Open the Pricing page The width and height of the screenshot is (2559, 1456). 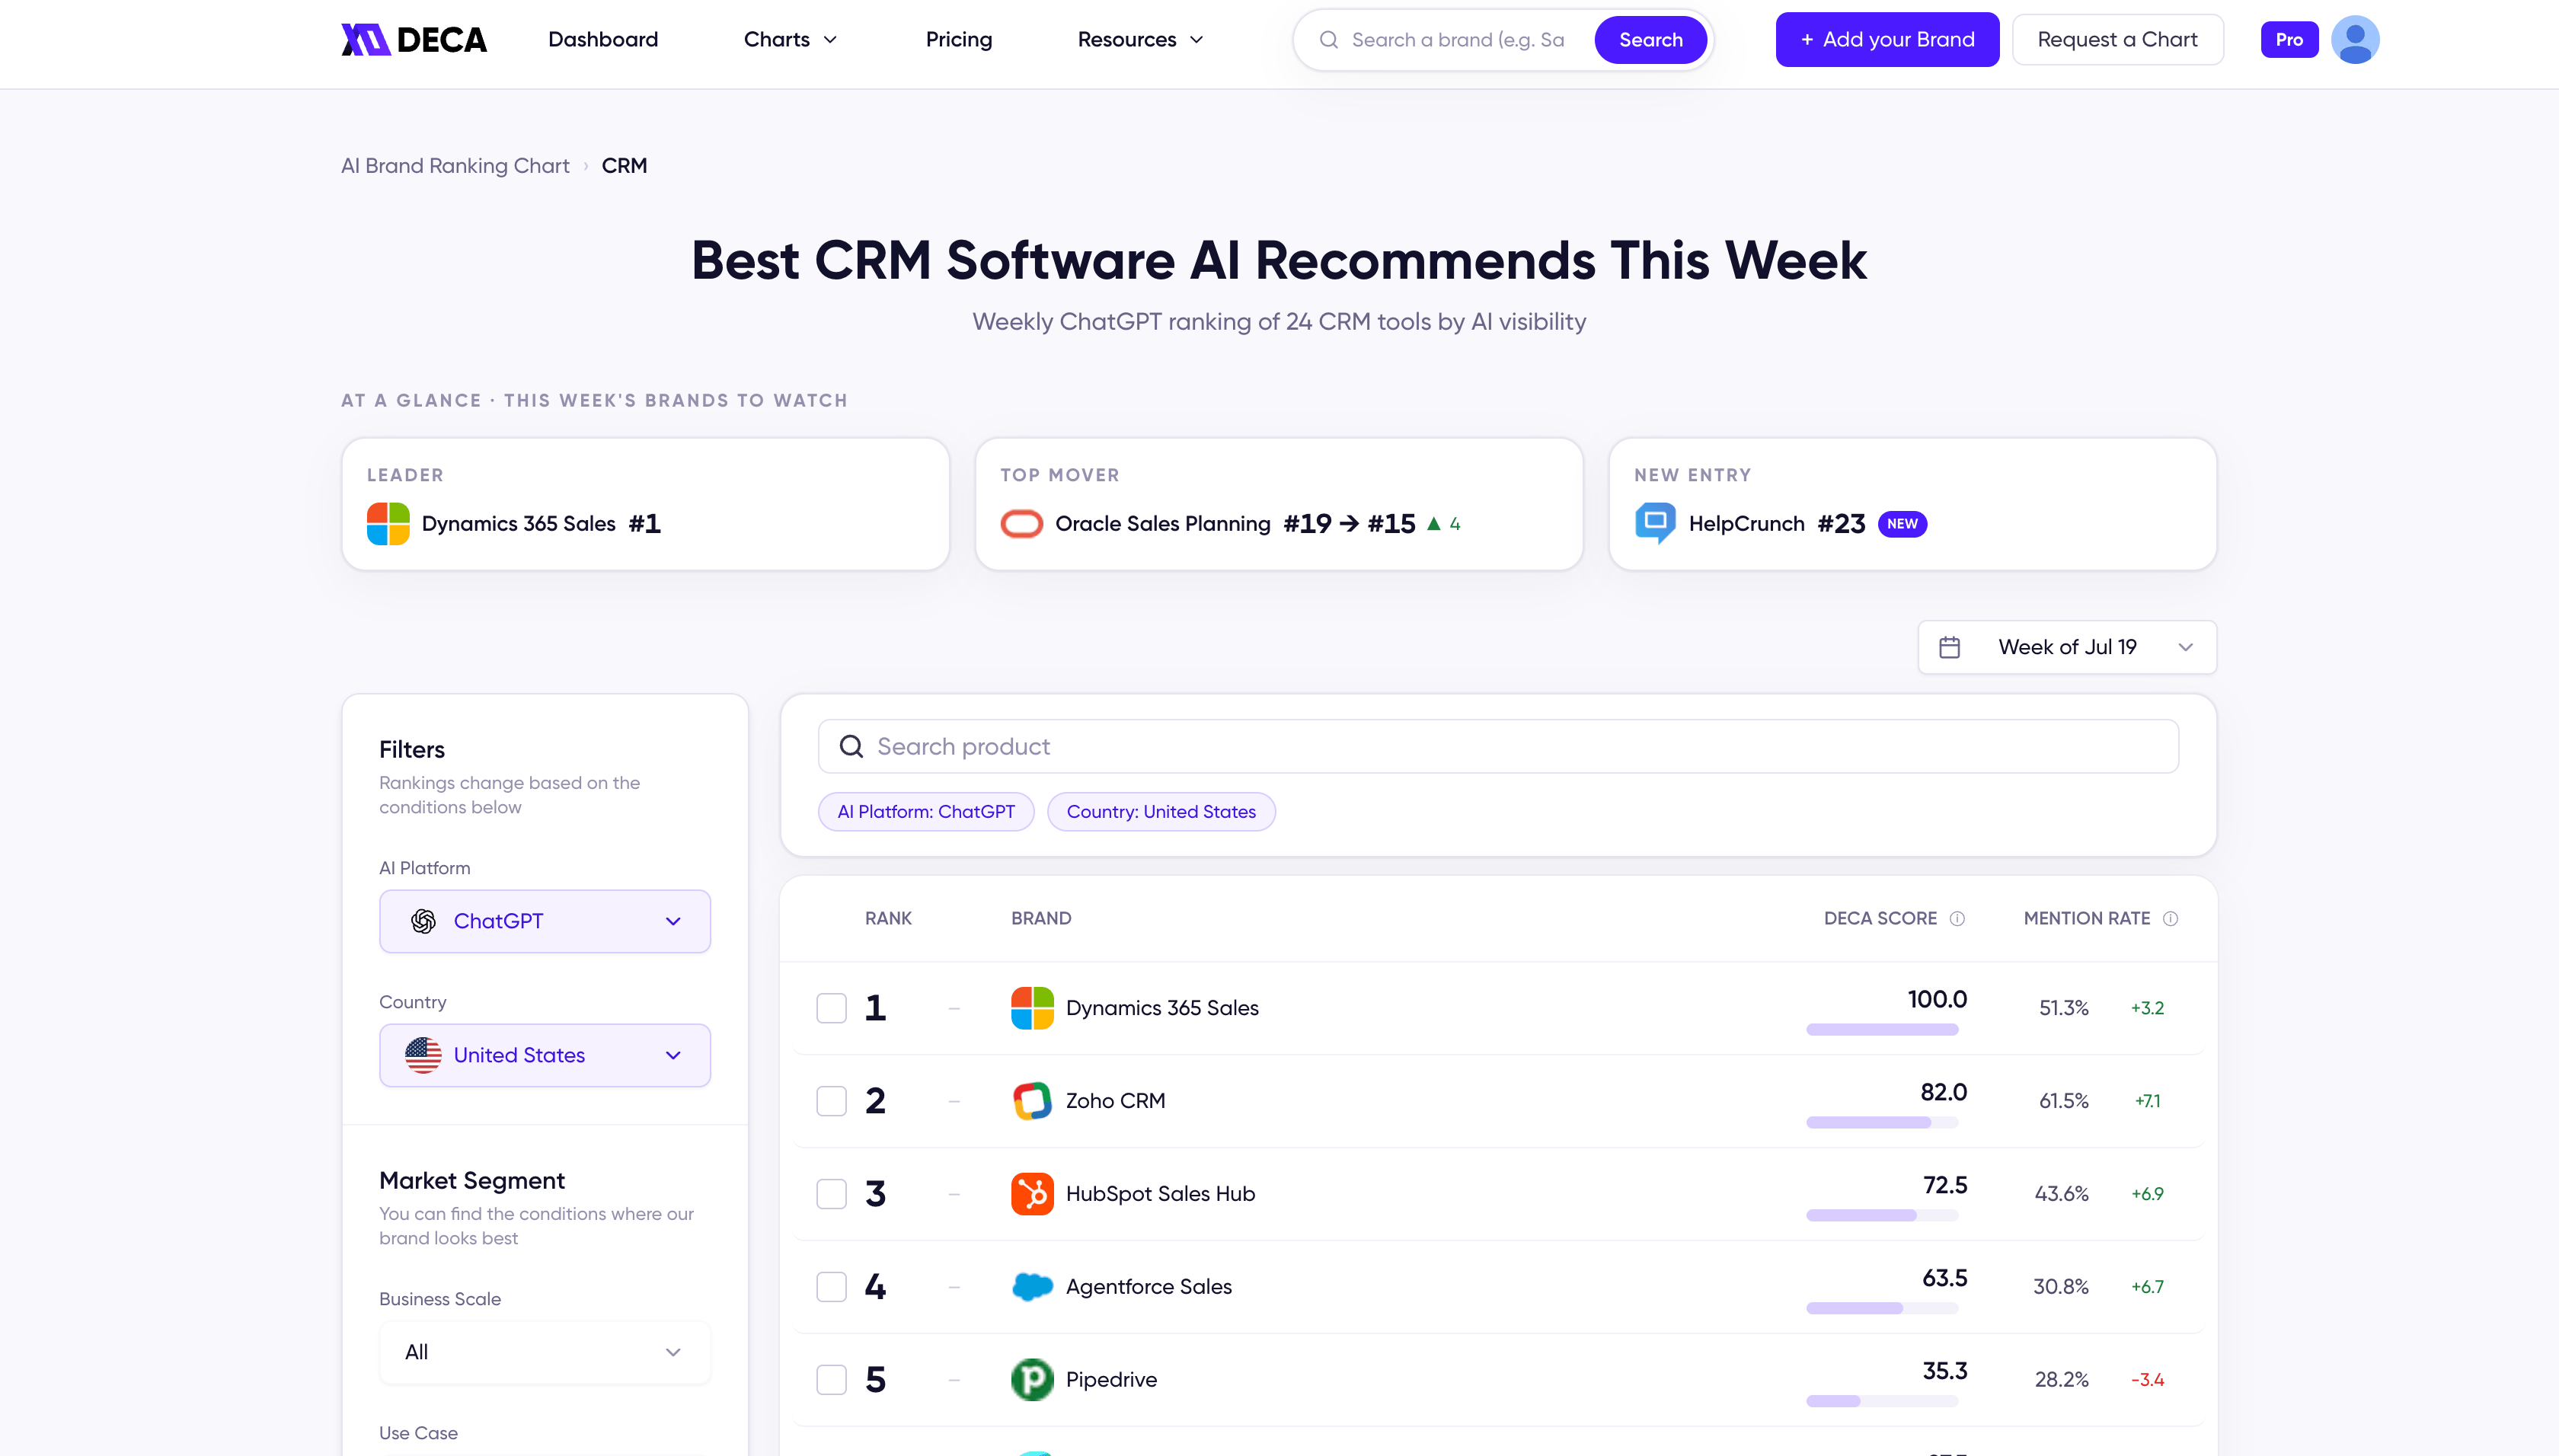958,40
